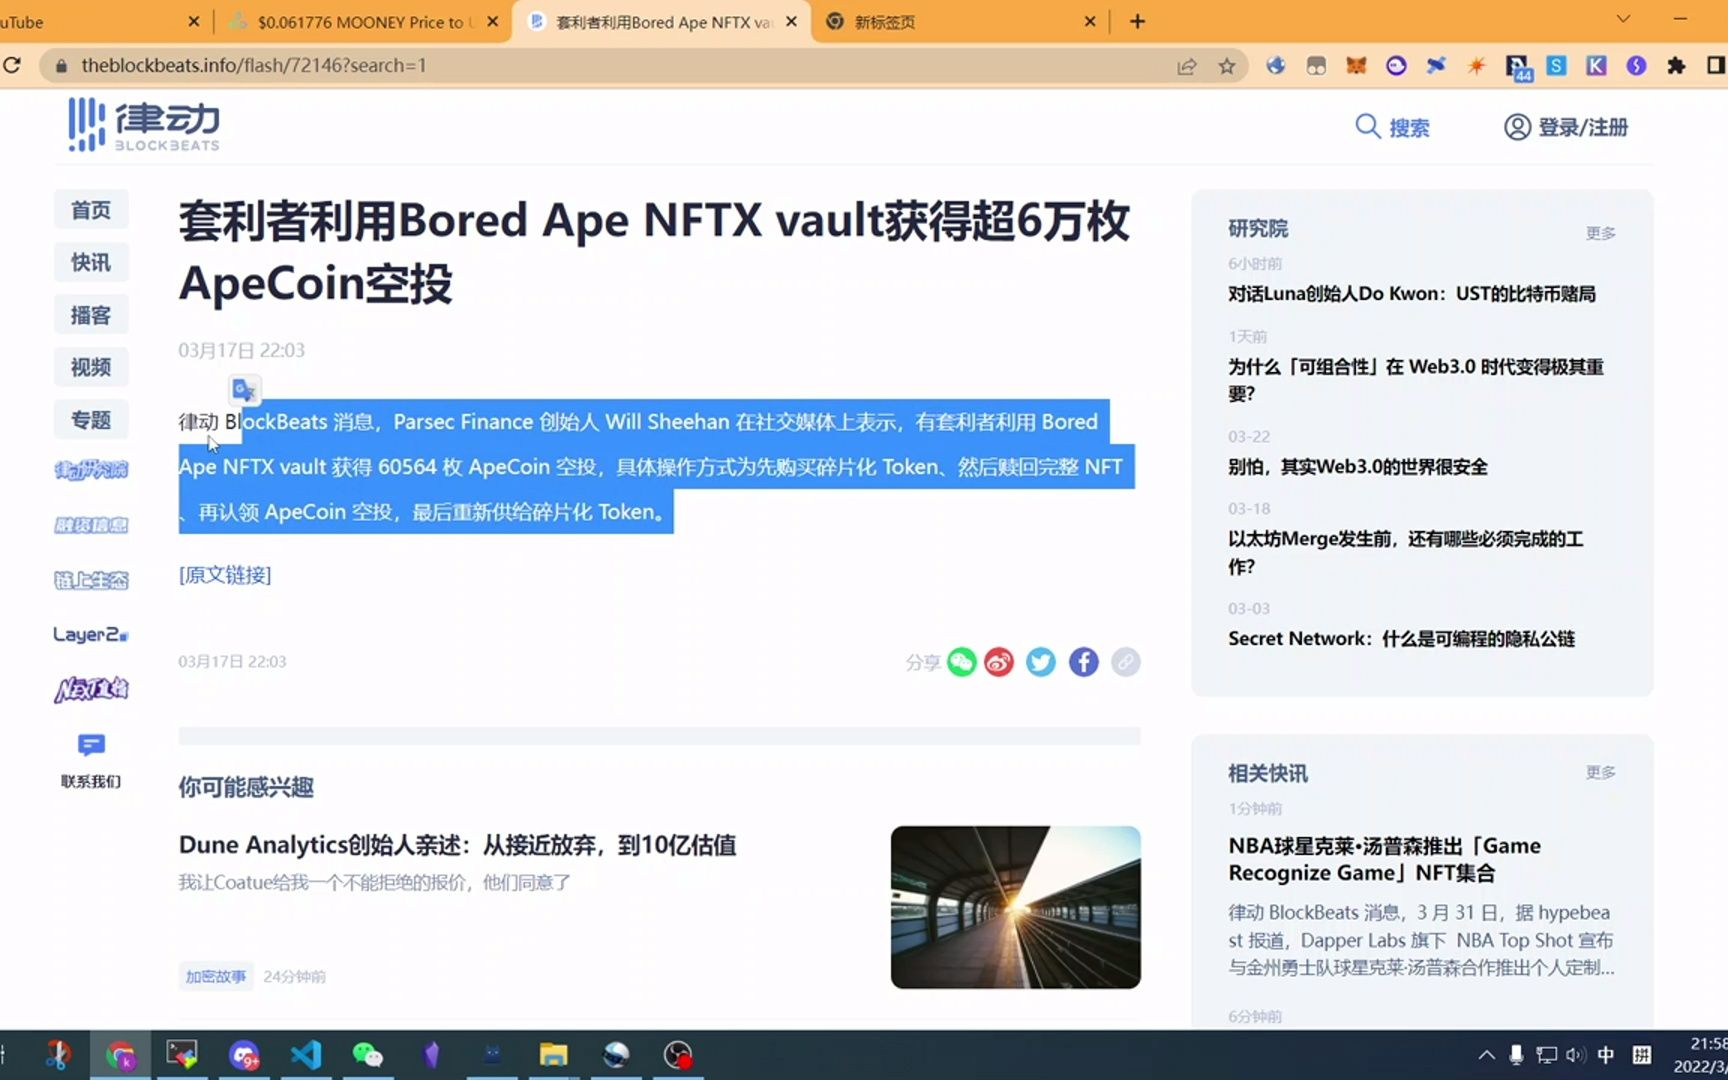Click the input method 中 indicator
The image size is (1728, 1080).
pos(1606,1055)
